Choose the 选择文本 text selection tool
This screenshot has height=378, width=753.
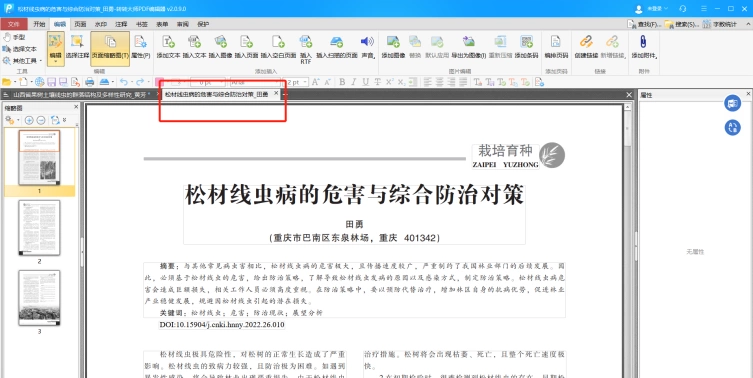(19, 49)
